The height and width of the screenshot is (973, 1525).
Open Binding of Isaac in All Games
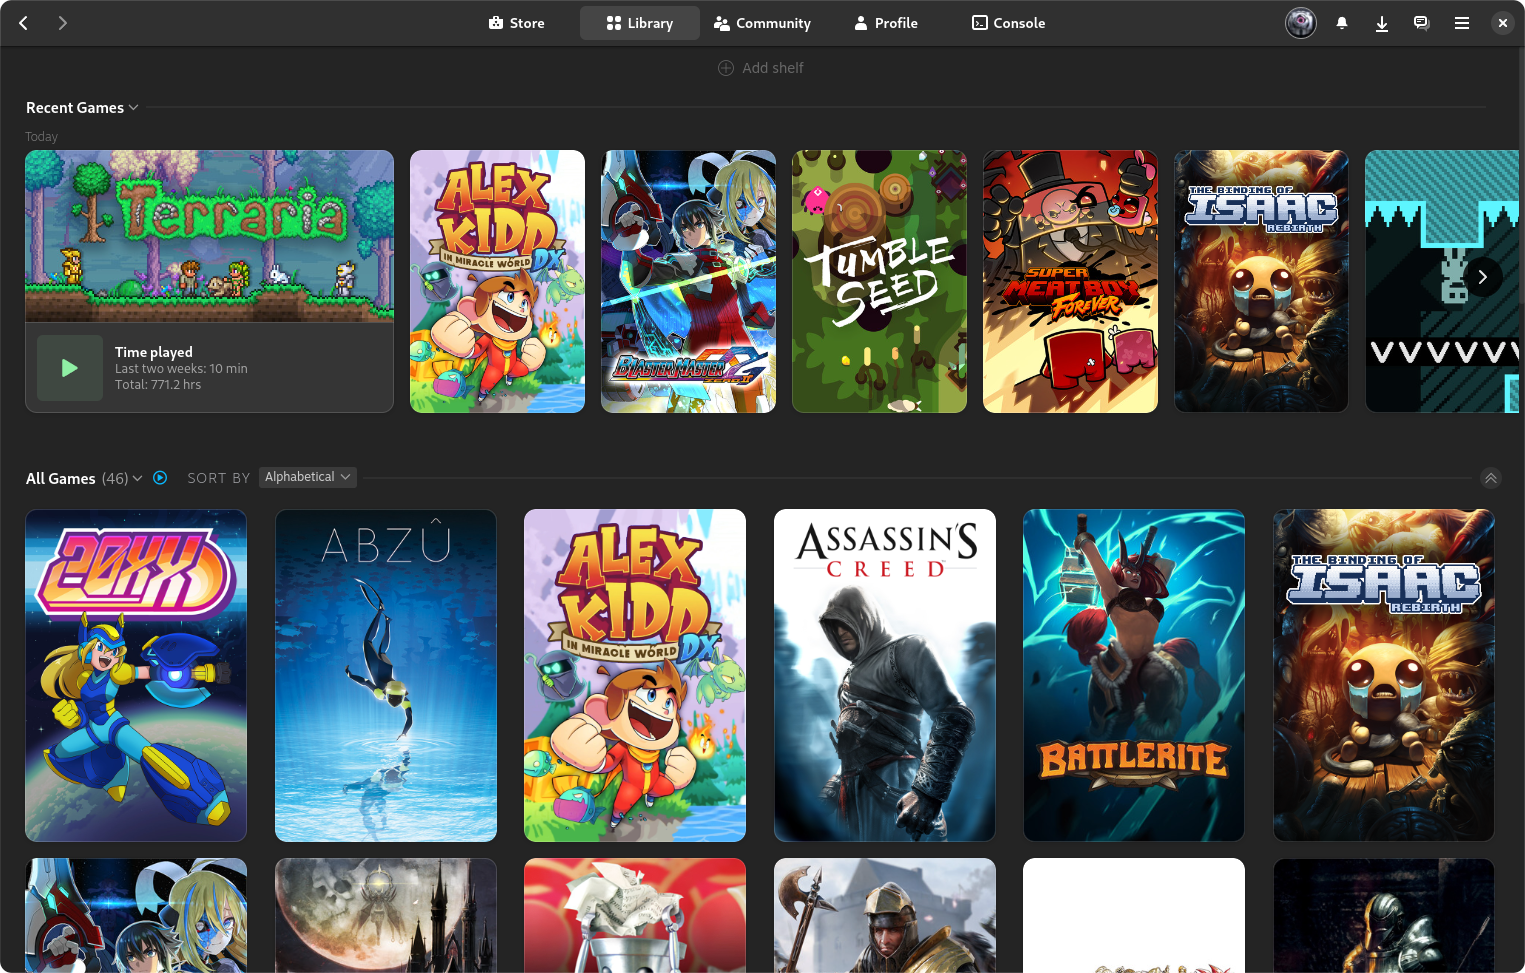1384,675
